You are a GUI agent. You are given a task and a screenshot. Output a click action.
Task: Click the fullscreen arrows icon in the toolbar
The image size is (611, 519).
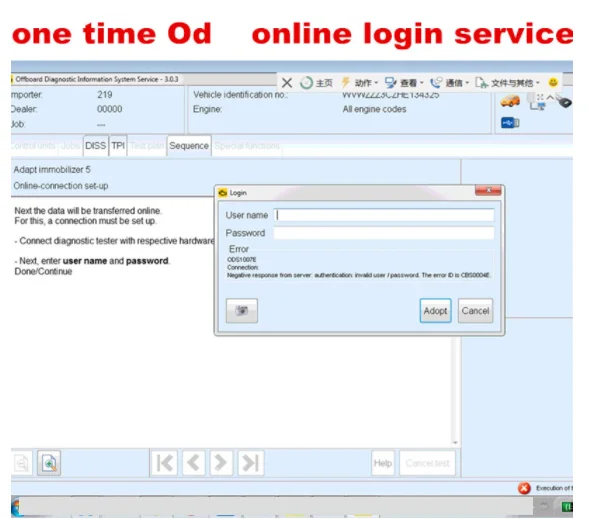540,97
